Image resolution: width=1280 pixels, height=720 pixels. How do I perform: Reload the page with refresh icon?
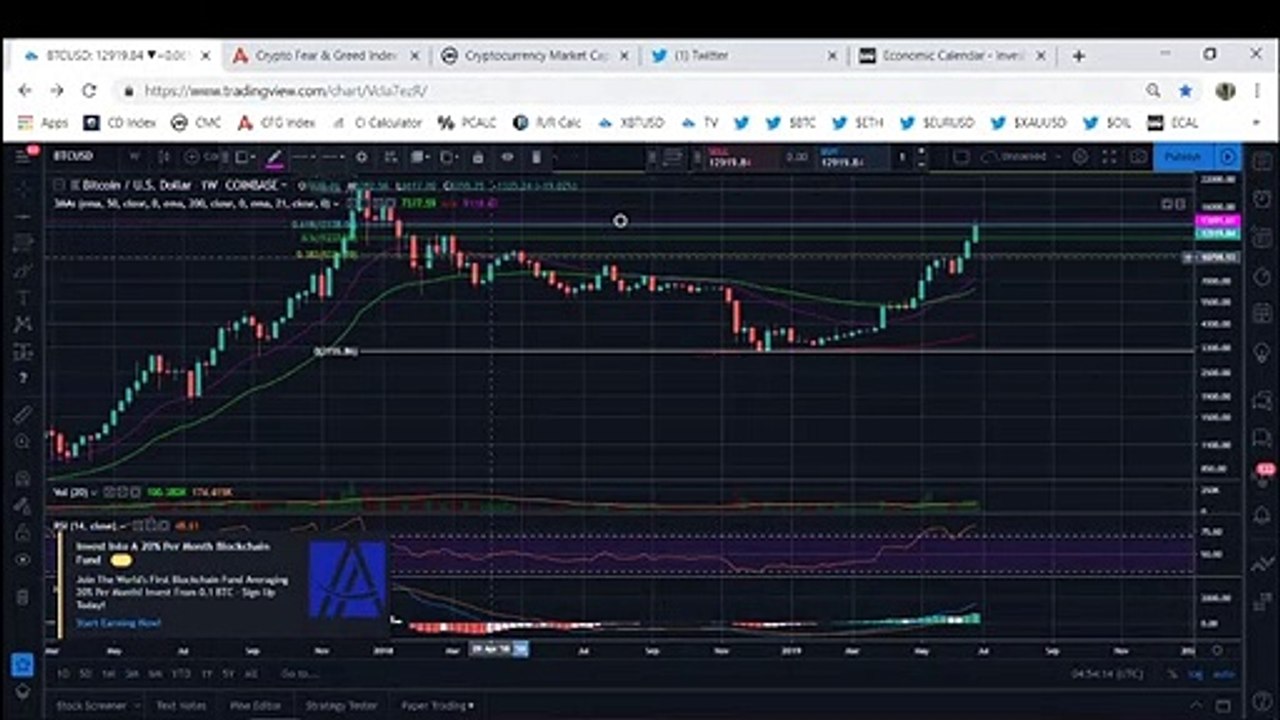[88, 90]
